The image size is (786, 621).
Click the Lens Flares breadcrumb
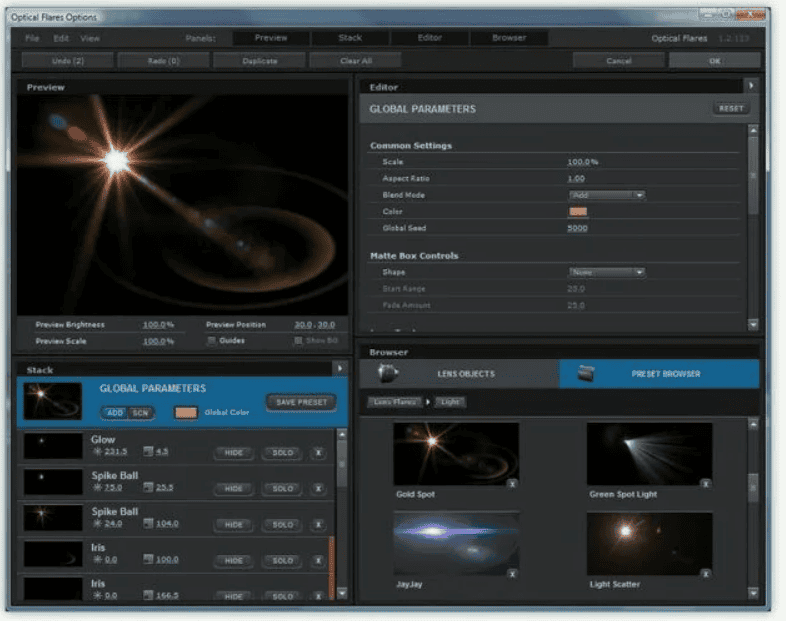(395, 402)
